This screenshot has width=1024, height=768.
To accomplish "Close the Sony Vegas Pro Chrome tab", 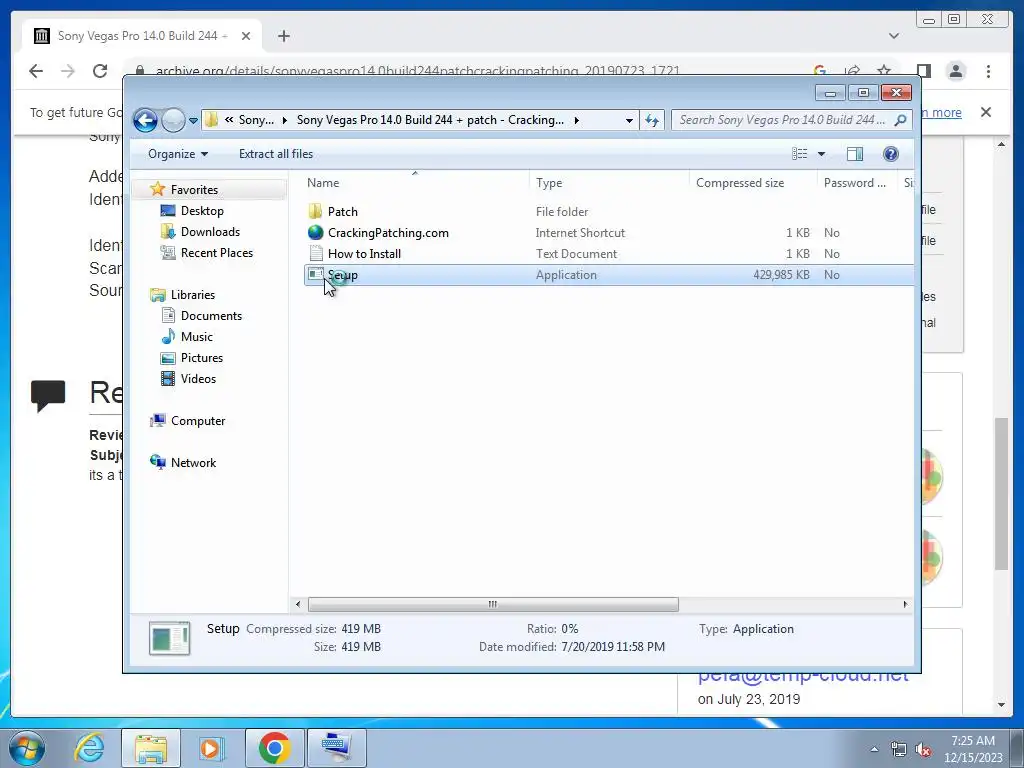I will point(246,36).
